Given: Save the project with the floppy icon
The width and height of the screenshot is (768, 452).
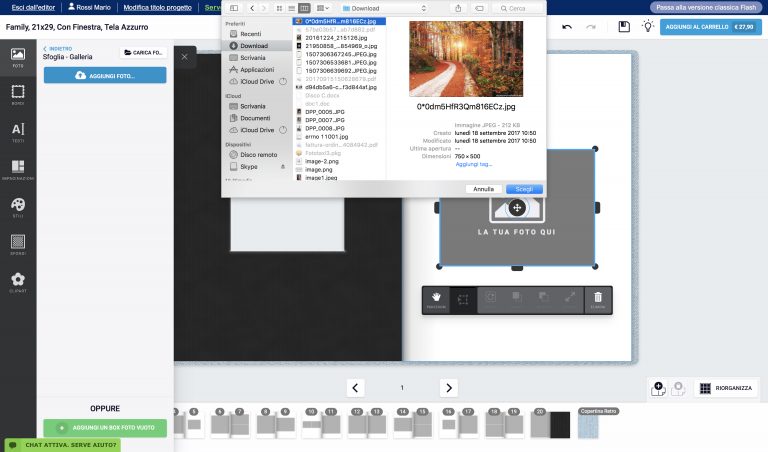Looking at the screenshot, I should click(x=624, y=26).
